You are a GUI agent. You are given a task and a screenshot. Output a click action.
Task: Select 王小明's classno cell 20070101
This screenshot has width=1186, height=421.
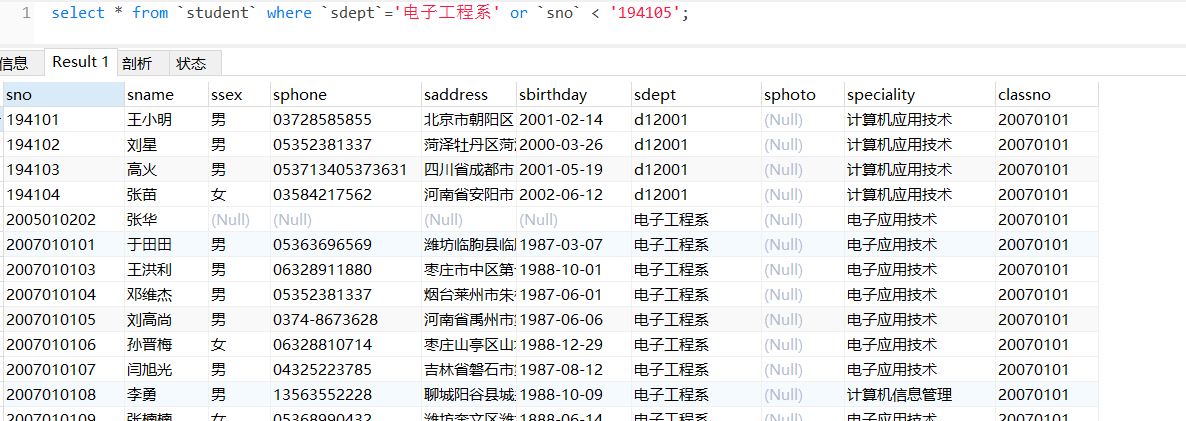(x=1047, y=119)
